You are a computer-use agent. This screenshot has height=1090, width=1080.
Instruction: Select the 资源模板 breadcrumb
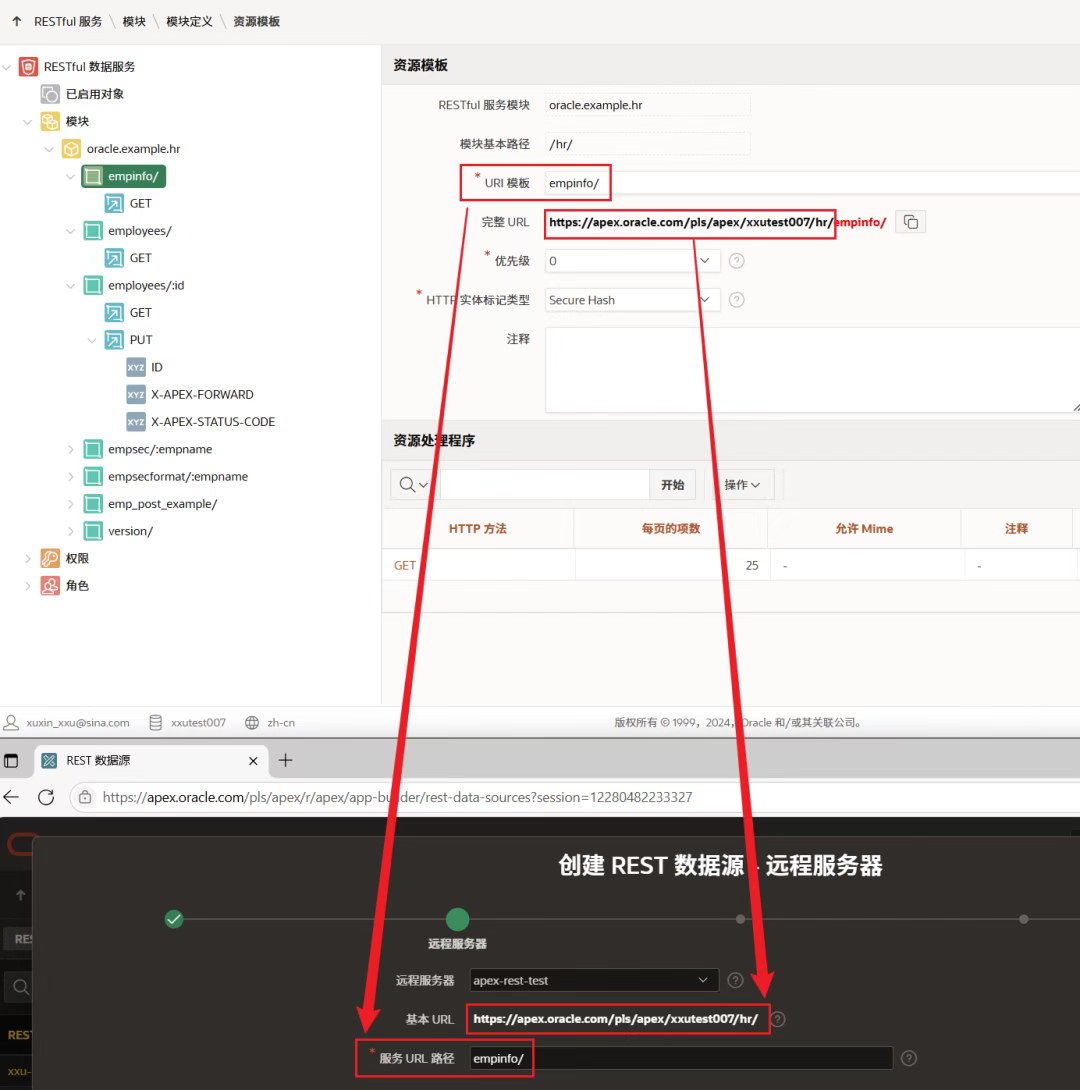256,22
